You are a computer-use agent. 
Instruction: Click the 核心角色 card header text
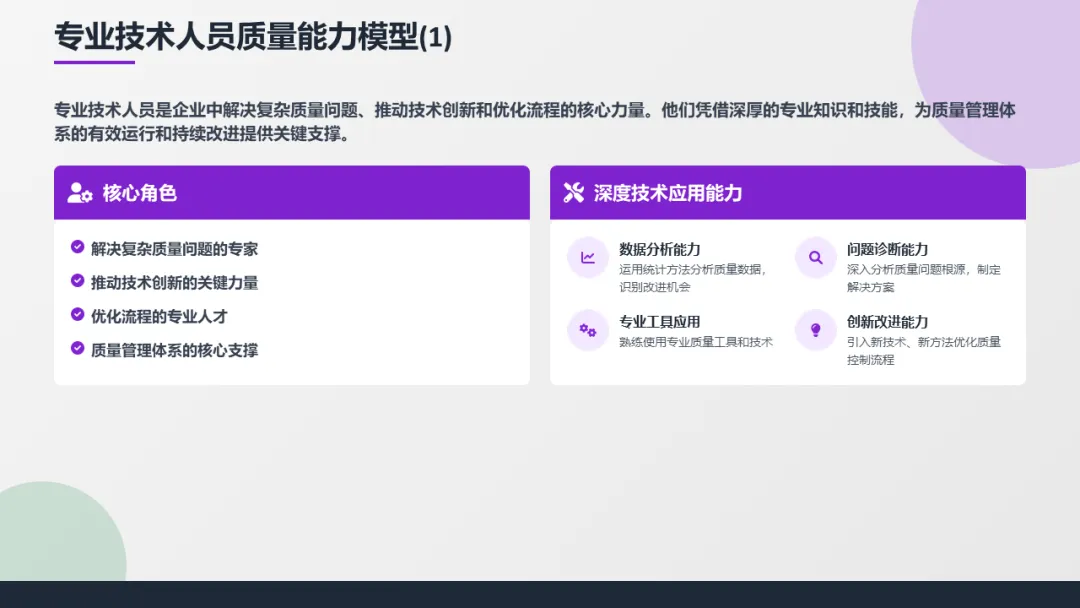(140, 193)
